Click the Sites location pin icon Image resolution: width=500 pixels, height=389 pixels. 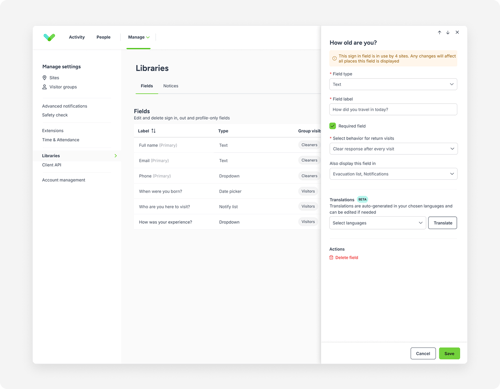coord(44,78)
